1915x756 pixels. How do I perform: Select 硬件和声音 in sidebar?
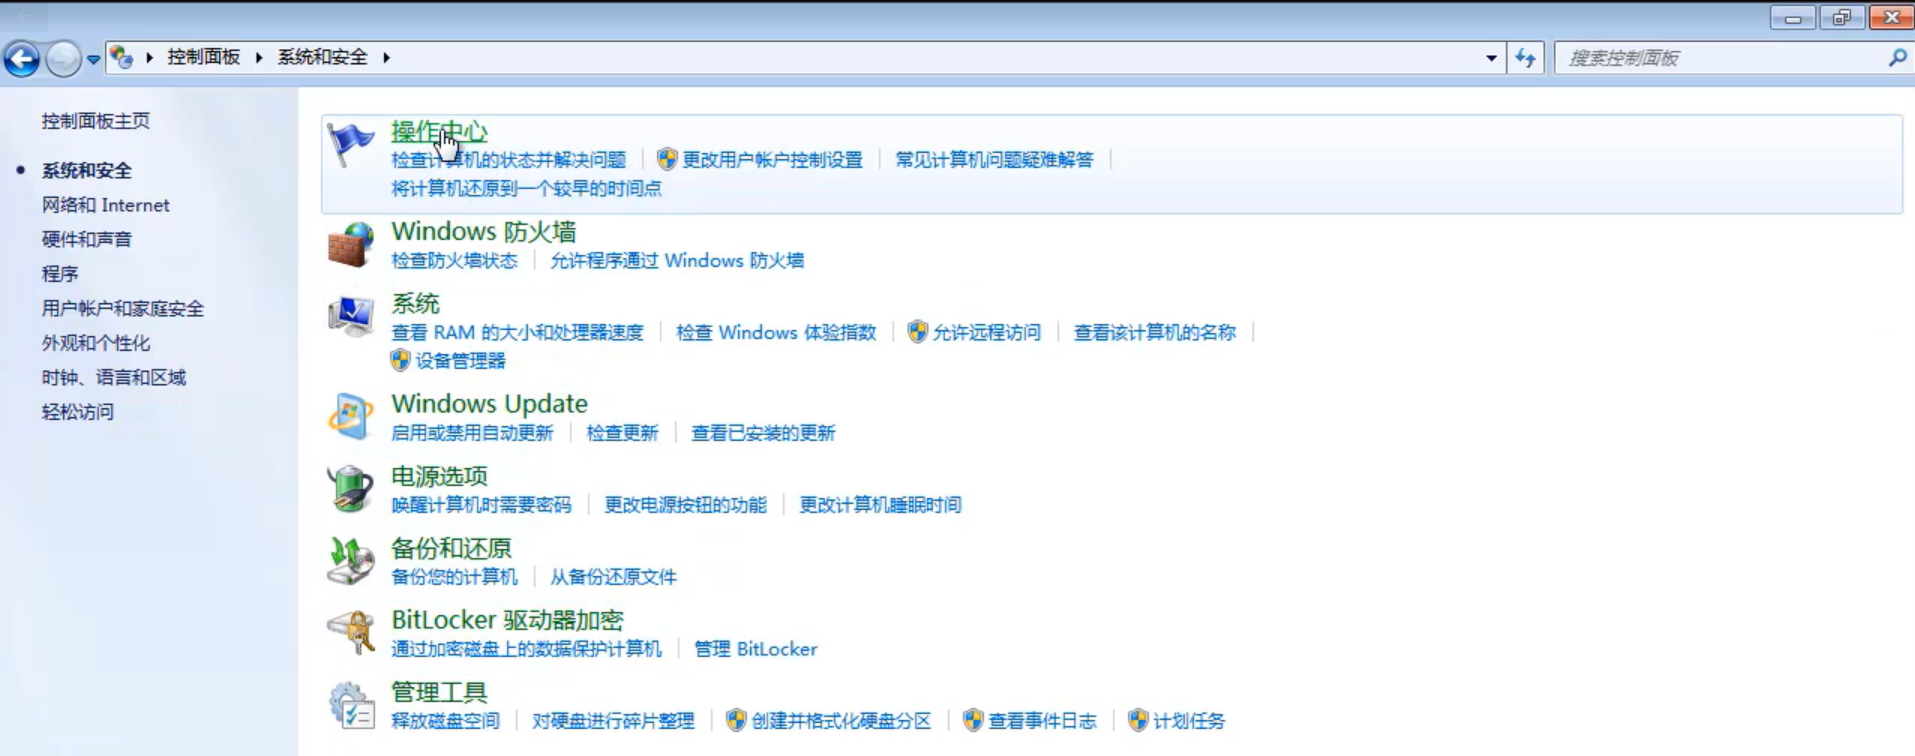tap(87, 239)
